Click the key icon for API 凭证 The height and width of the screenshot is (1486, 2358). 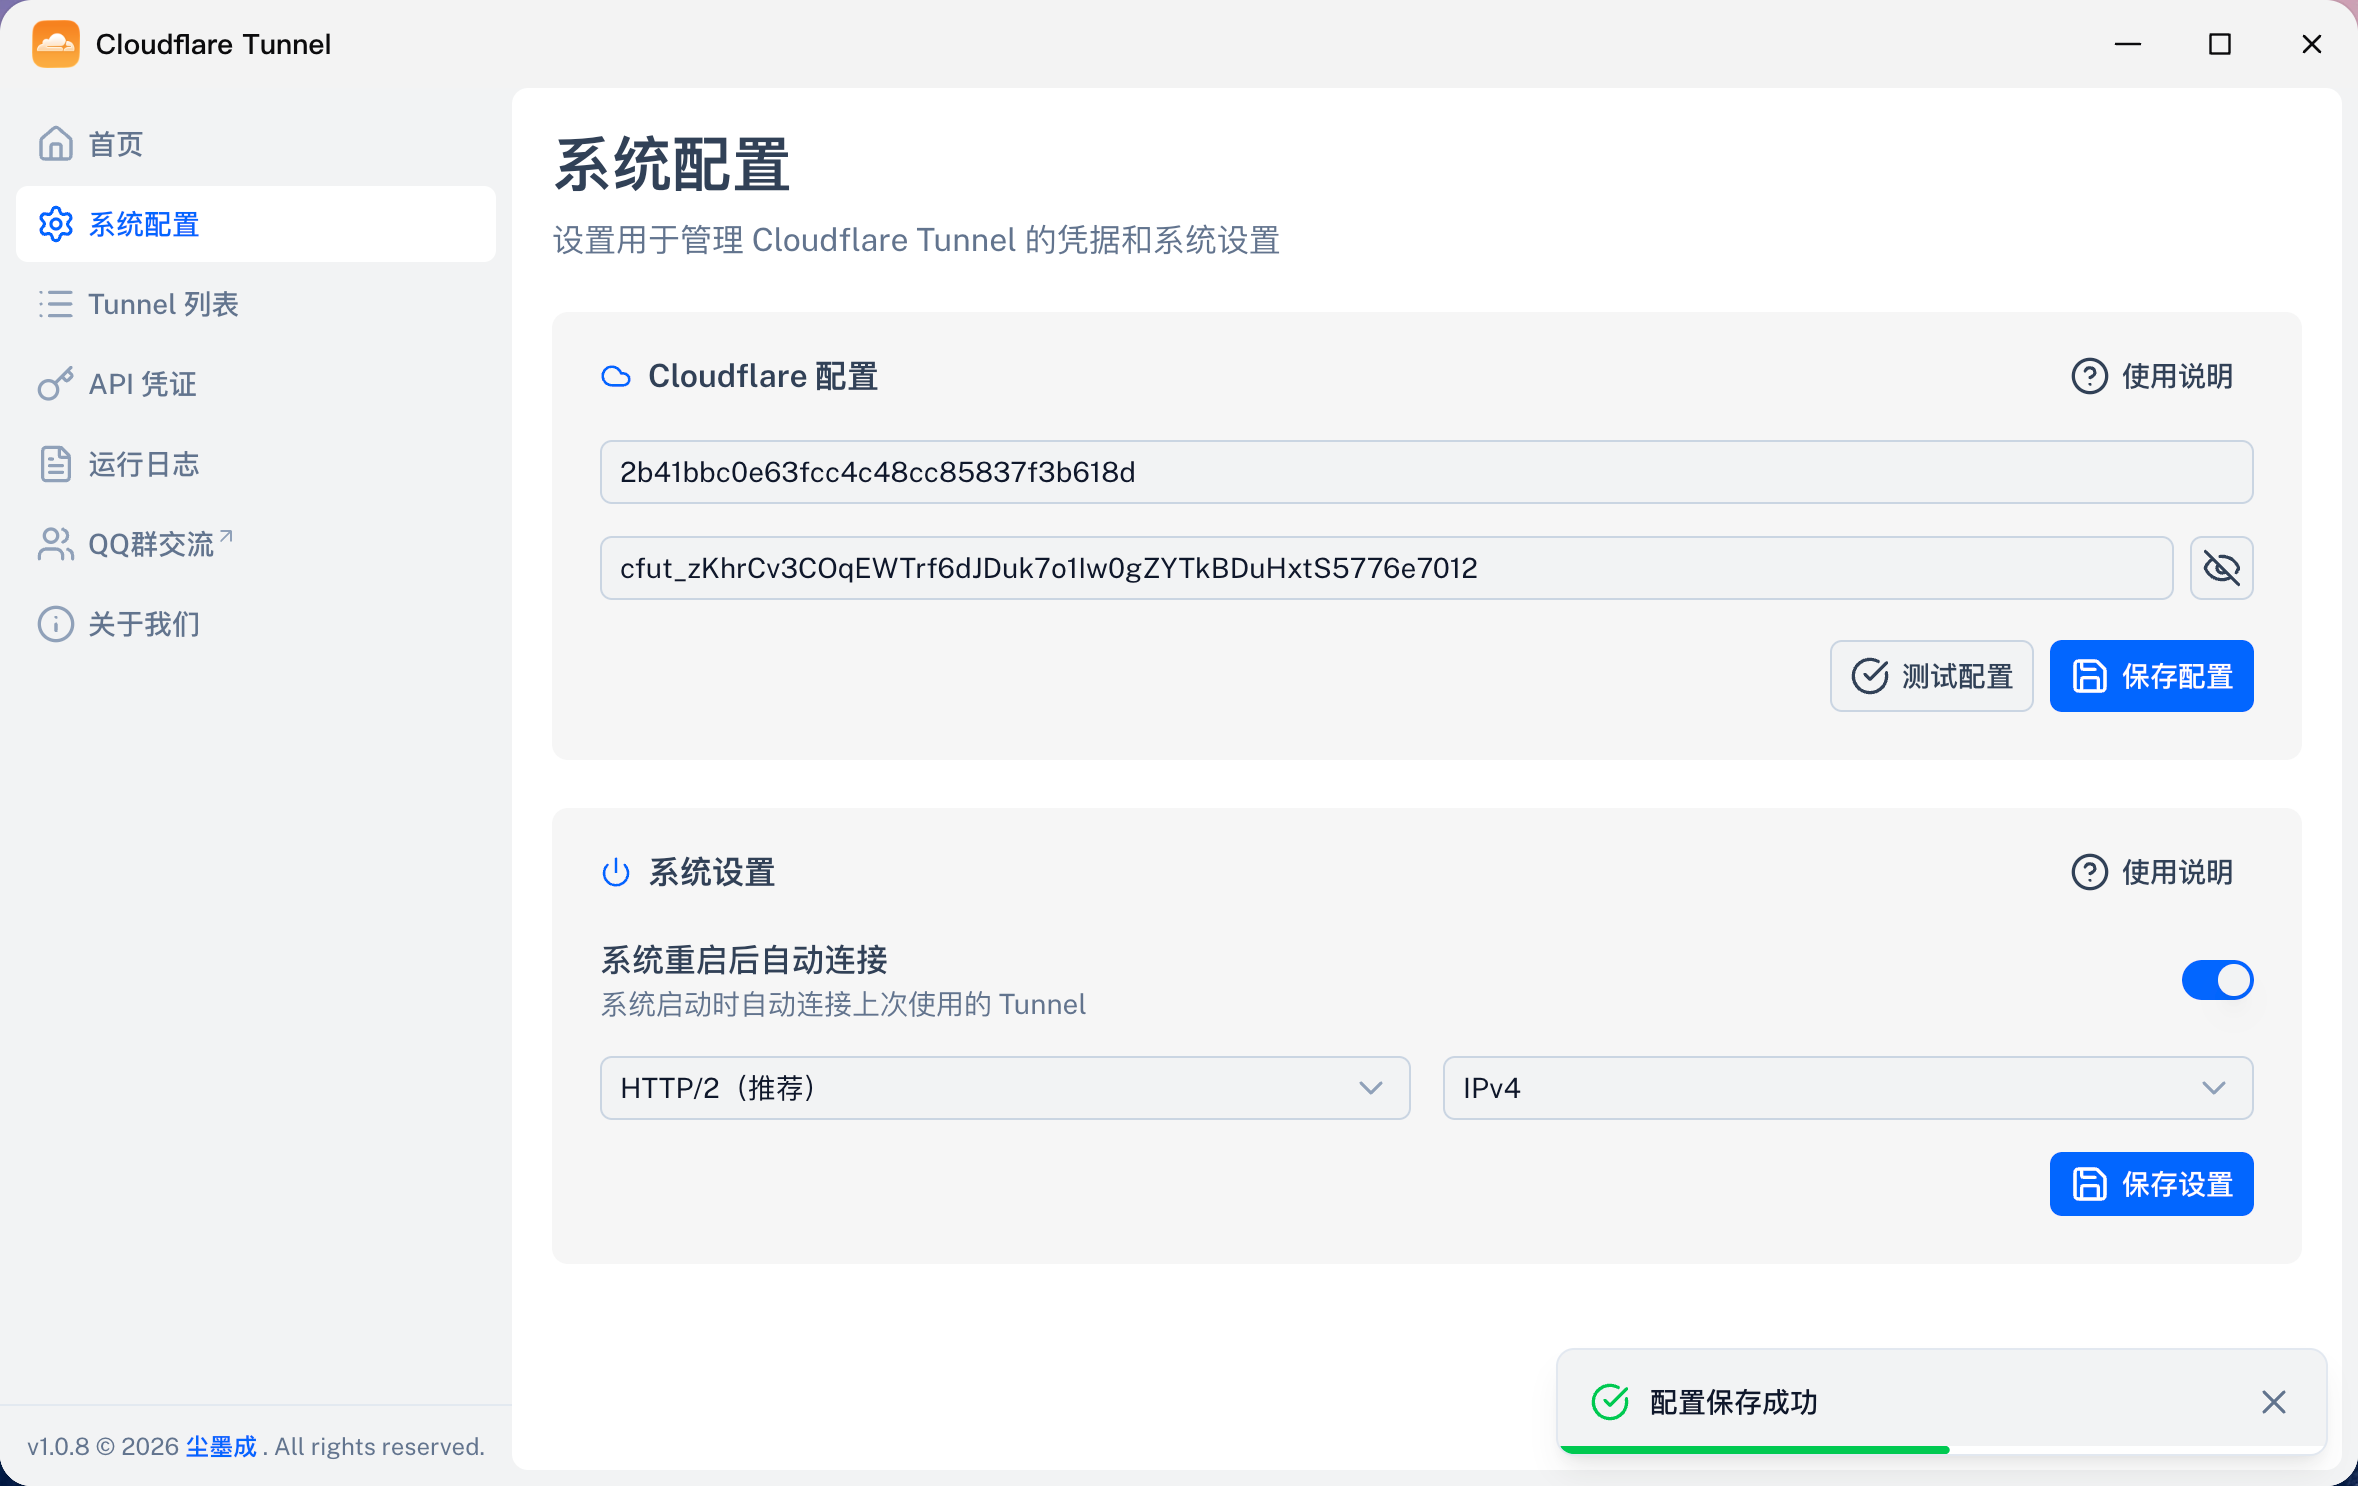(x=56, y=384)
